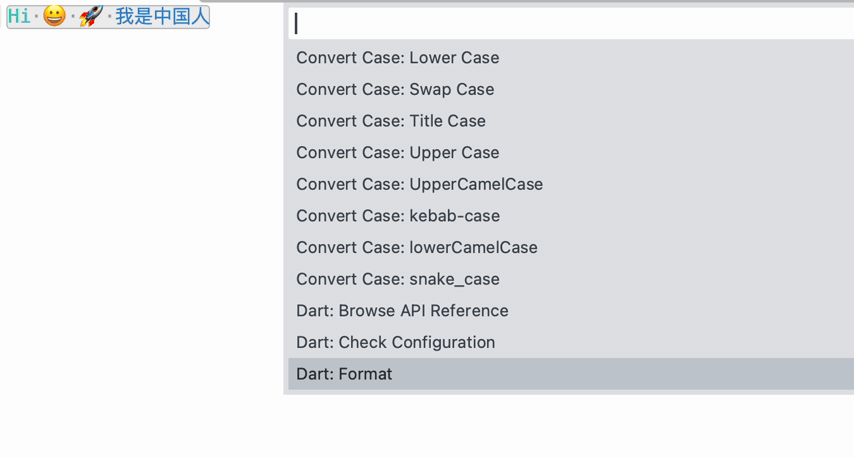The height and width of the screenshot is (458, 854).
Task: Click the grinning face emoji in editor
Action: click(54, 16)
